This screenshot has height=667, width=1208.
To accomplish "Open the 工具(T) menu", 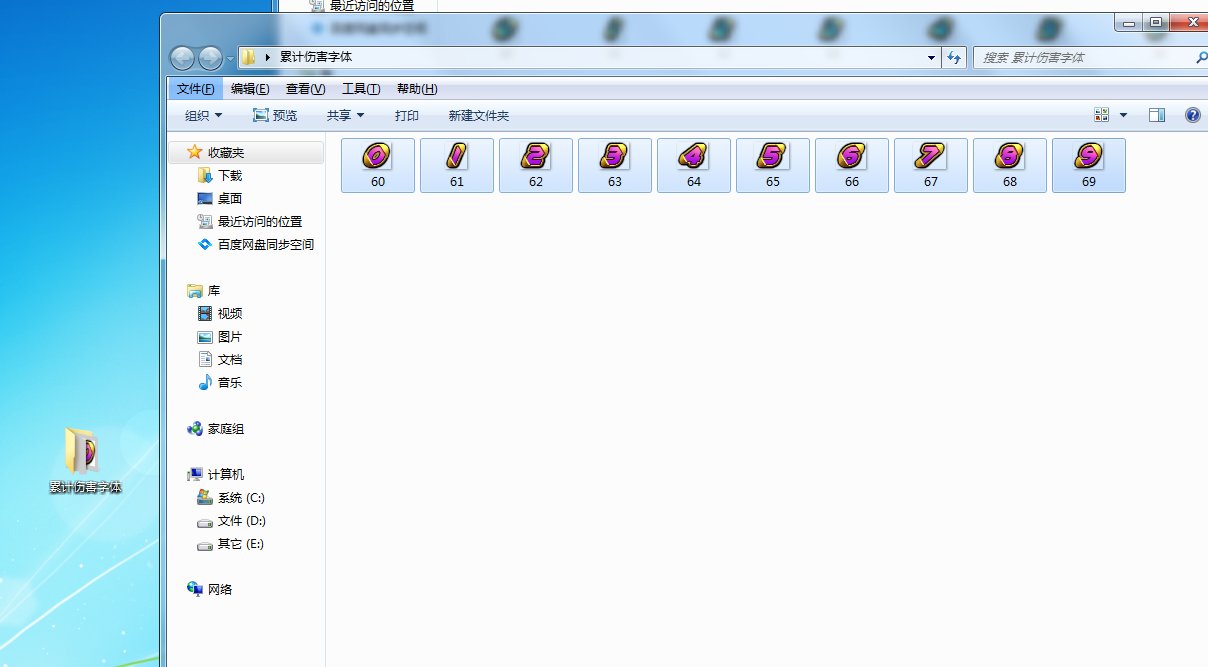I will (x=361, y=89).
